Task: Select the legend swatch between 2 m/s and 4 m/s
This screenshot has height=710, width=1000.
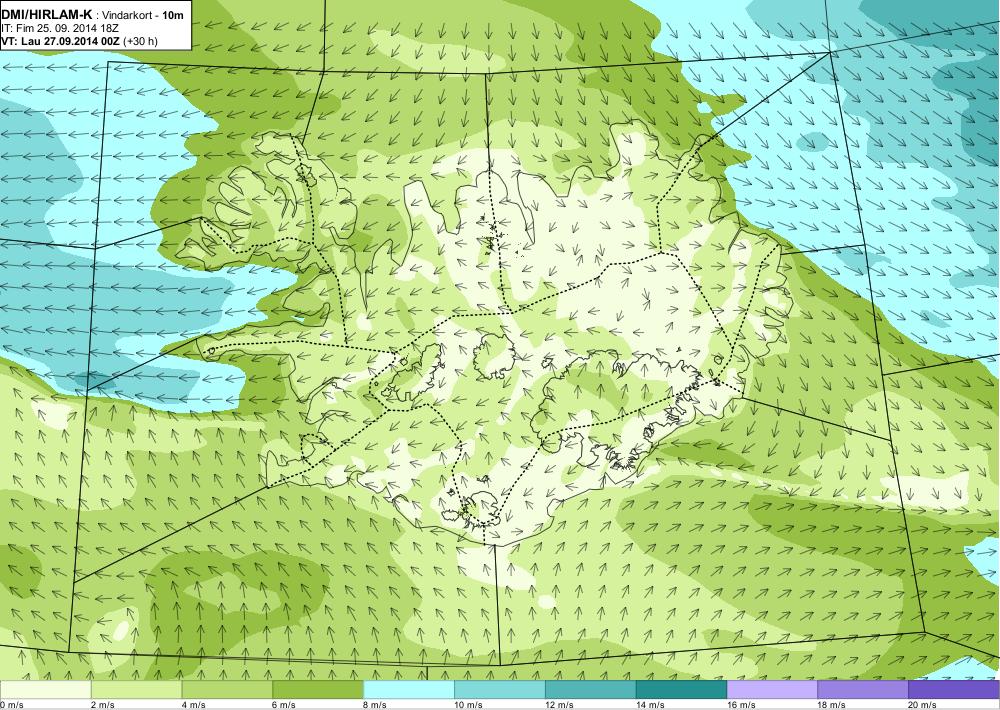Action: [x=136, y=690]
